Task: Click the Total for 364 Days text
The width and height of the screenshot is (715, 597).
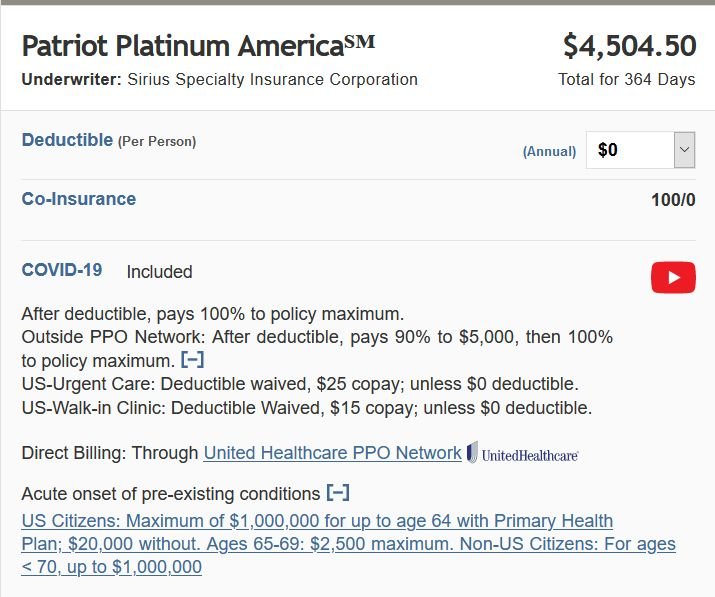Action: pos(627,79)
